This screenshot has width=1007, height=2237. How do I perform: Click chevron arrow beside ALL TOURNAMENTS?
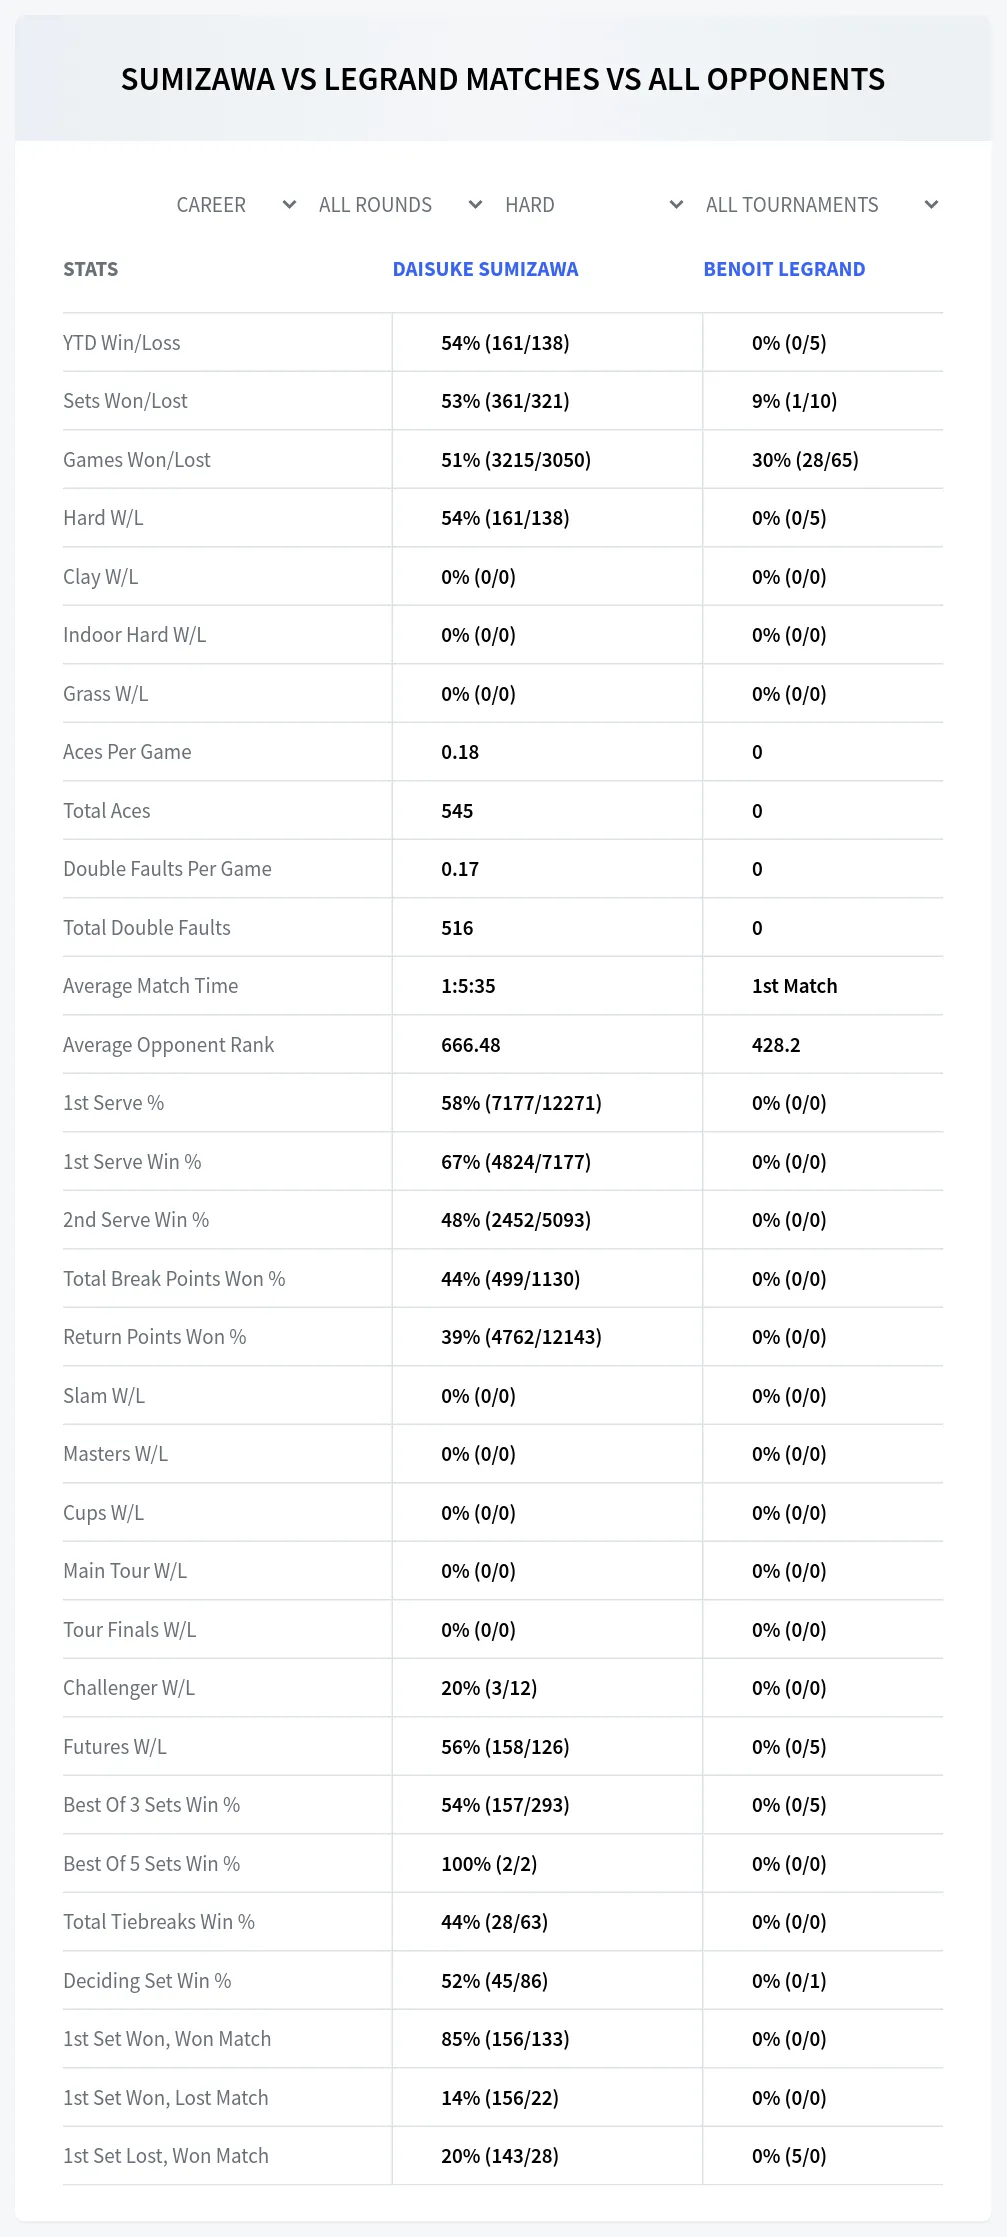[x=931, y=205]
